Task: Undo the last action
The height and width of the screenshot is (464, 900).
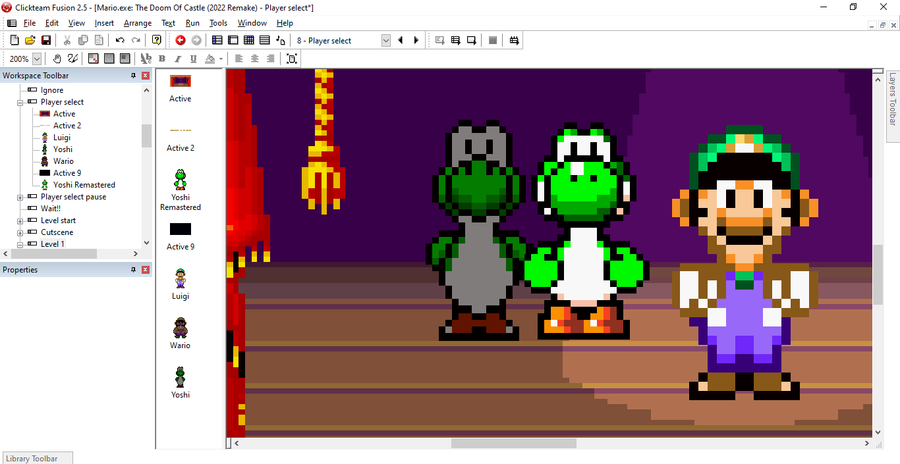Action: click(119, 40)
